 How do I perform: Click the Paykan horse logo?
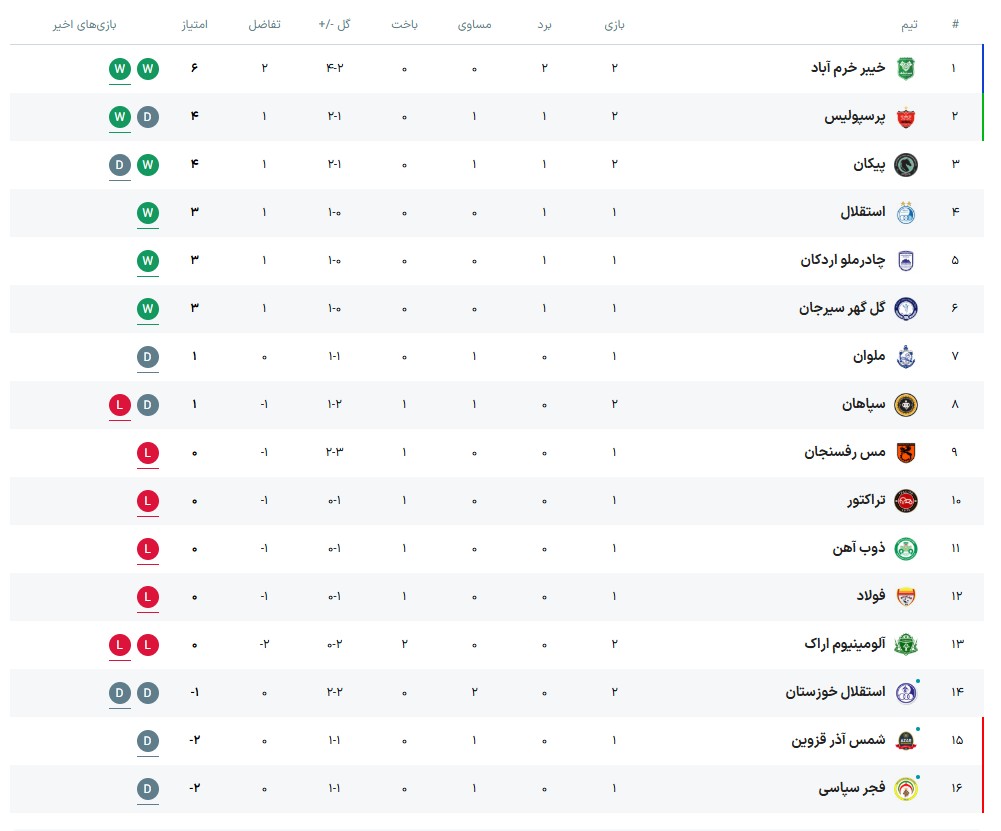pyautogui.click(x=906, y=165)
